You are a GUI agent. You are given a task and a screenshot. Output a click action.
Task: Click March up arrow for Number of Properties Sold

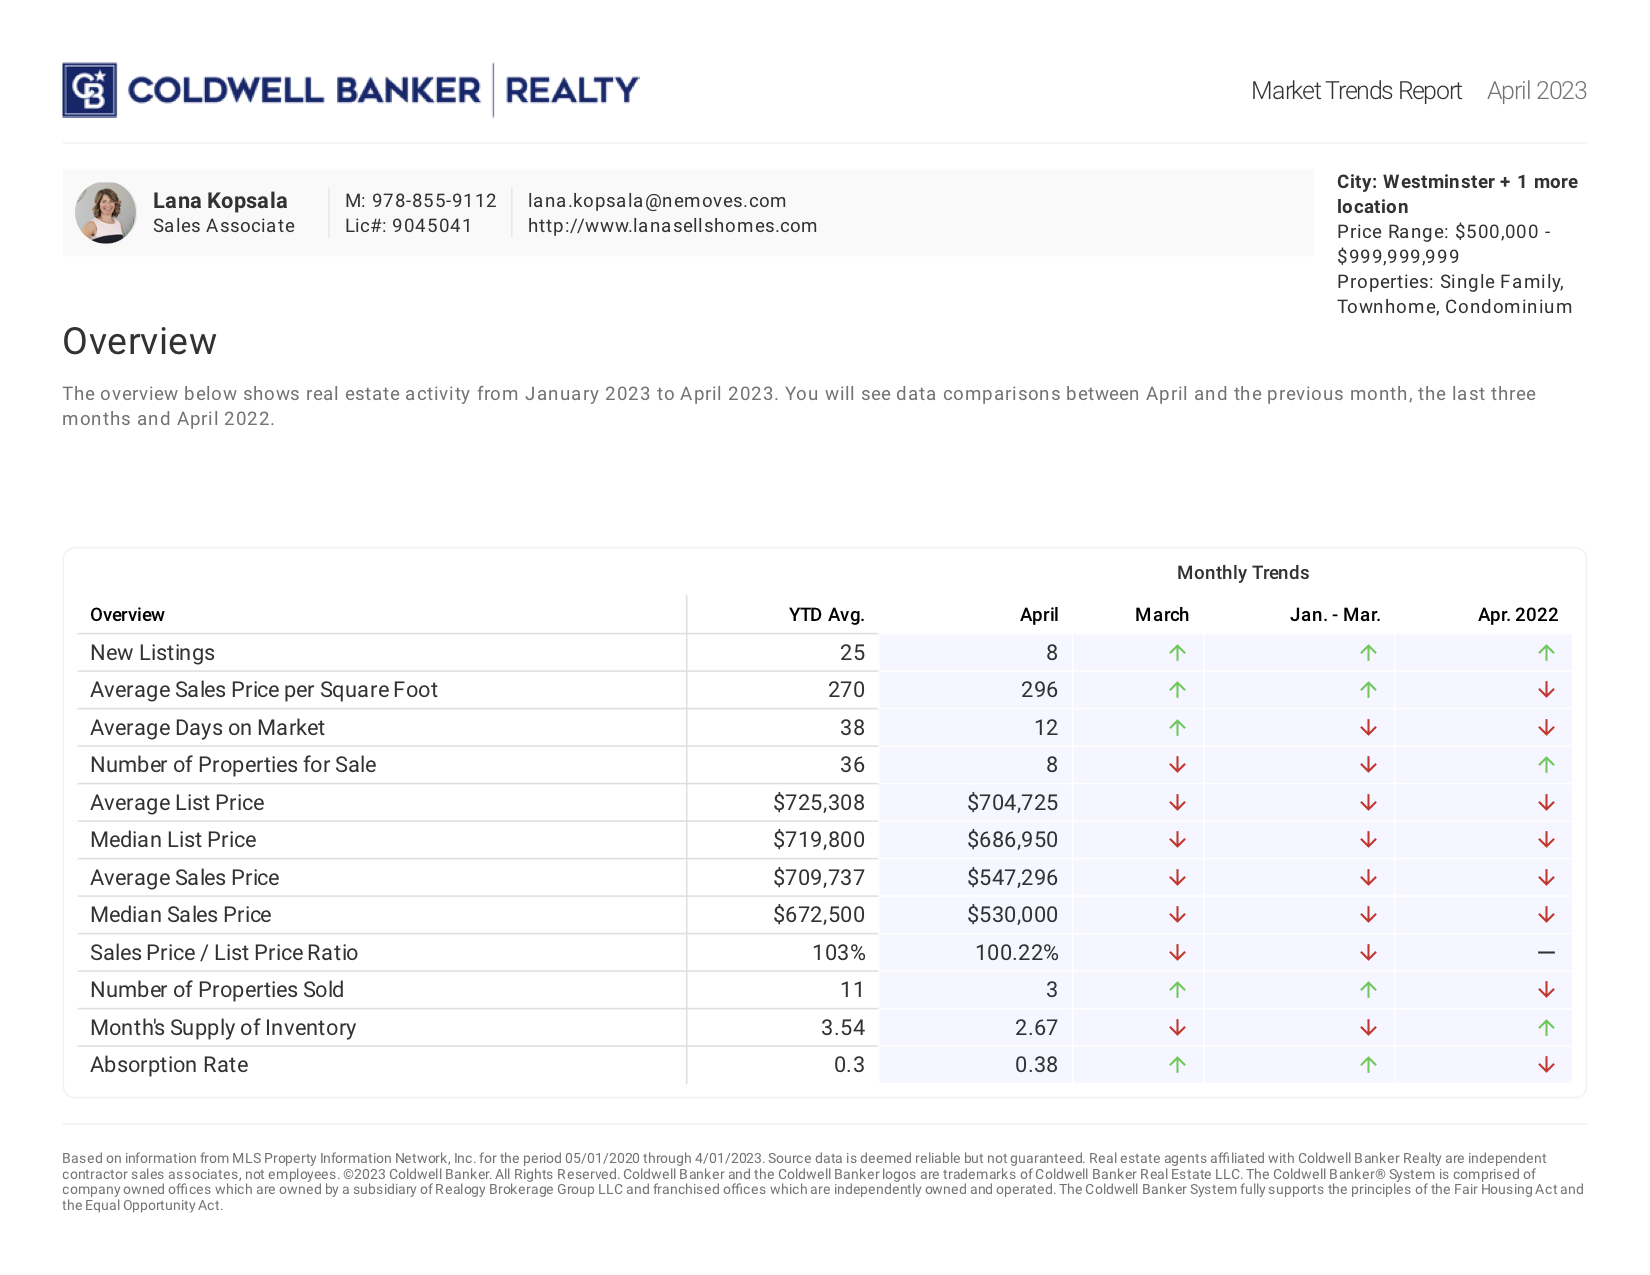click(x=1177, y=990)
